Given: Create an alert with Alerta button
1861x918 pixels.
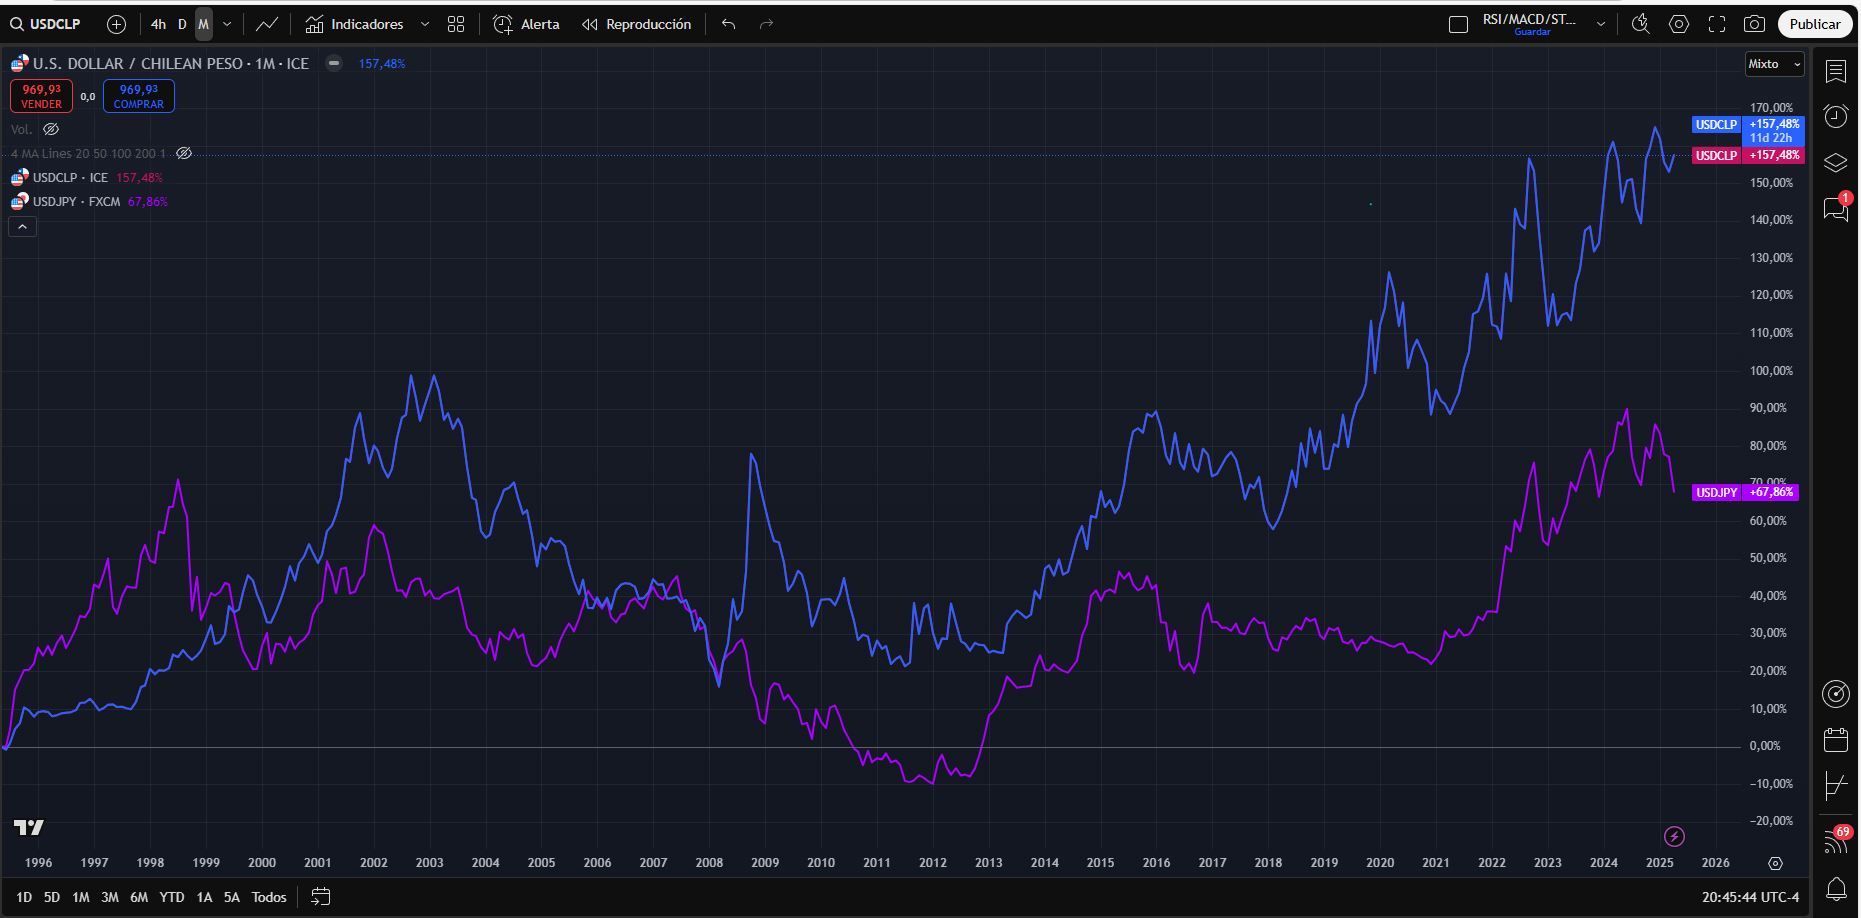Looking at the screenshot, I should coord(527,24).
